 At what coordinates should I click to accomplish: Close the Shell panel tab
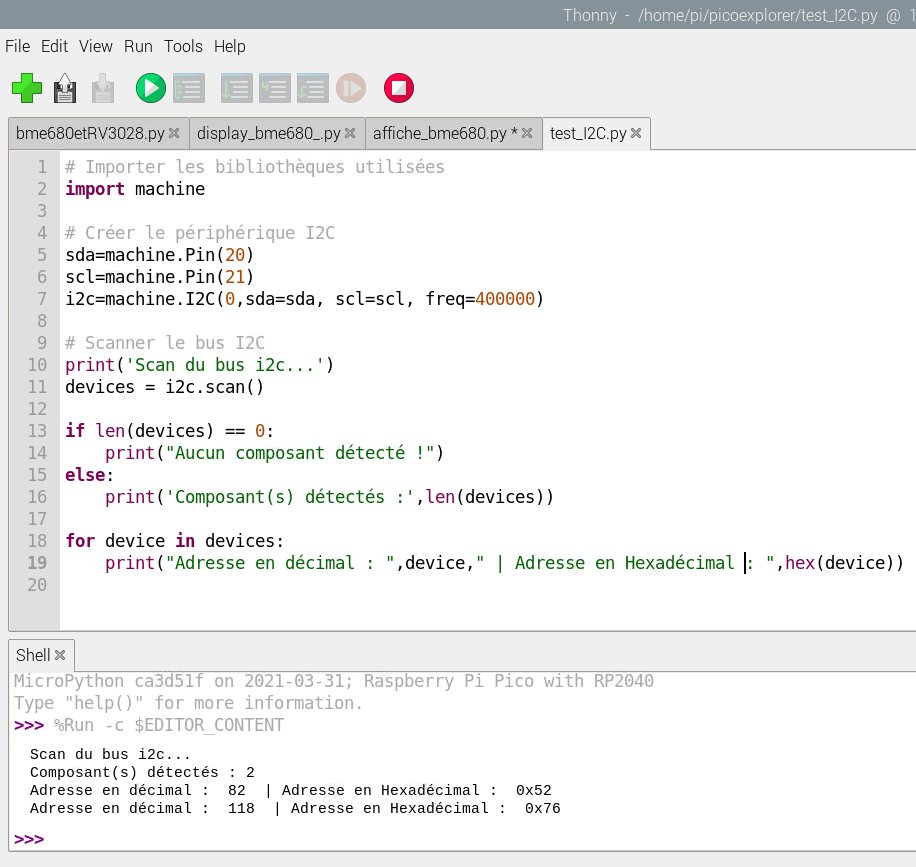click(60, 656)
